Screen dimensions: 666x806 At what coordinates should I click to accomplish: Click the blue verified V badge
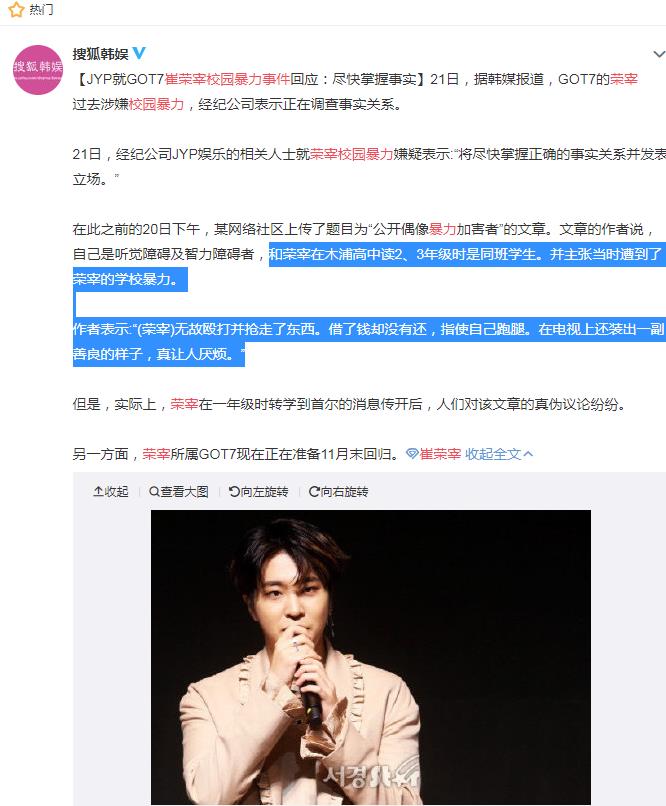tap(139, 53)
